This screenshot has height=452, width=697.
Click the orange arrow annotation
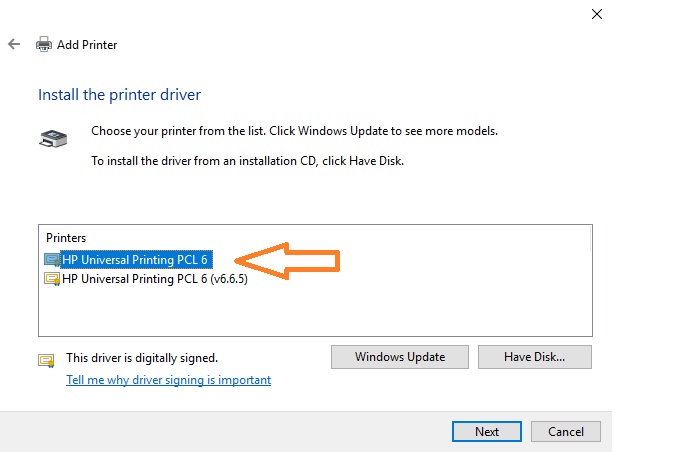click(287, 261)
